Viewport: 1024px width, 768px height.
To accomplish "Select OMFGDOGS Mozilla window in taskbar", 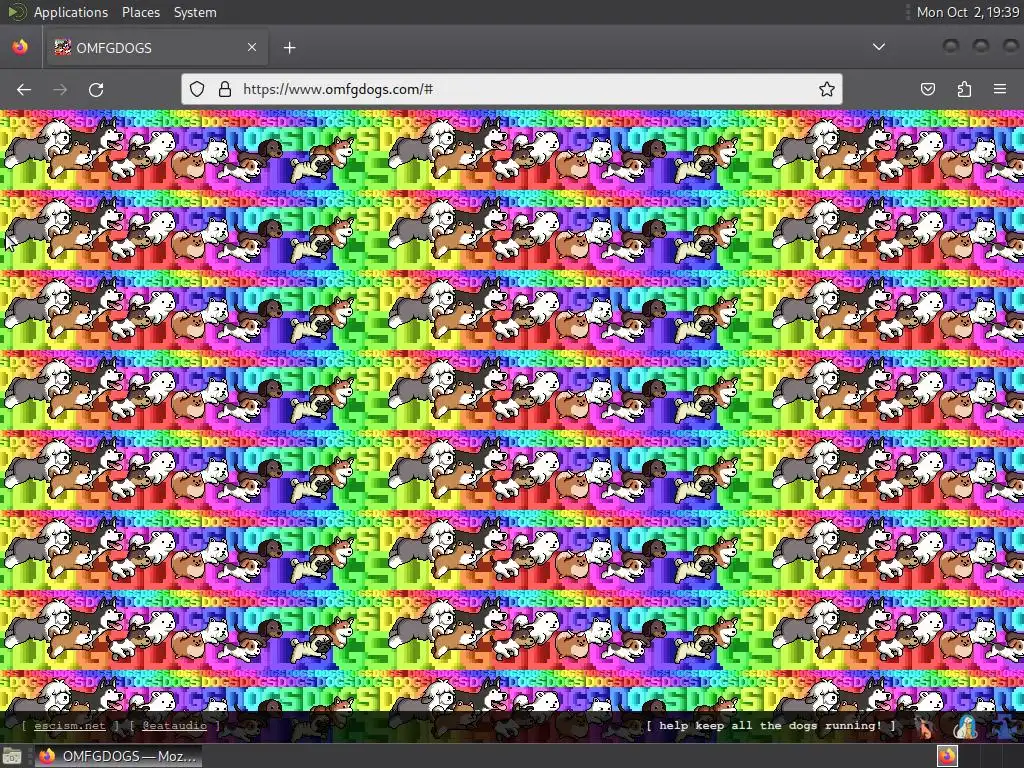I will coord(118,756).
